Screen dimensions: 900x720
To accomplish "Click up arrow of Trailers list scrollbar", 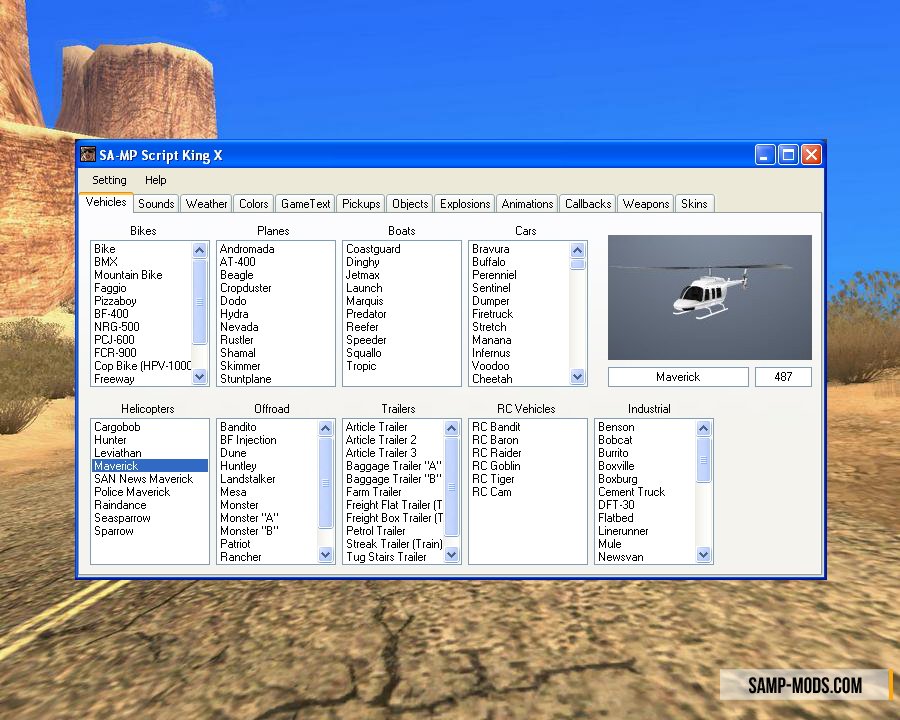I will pos(451,428).
